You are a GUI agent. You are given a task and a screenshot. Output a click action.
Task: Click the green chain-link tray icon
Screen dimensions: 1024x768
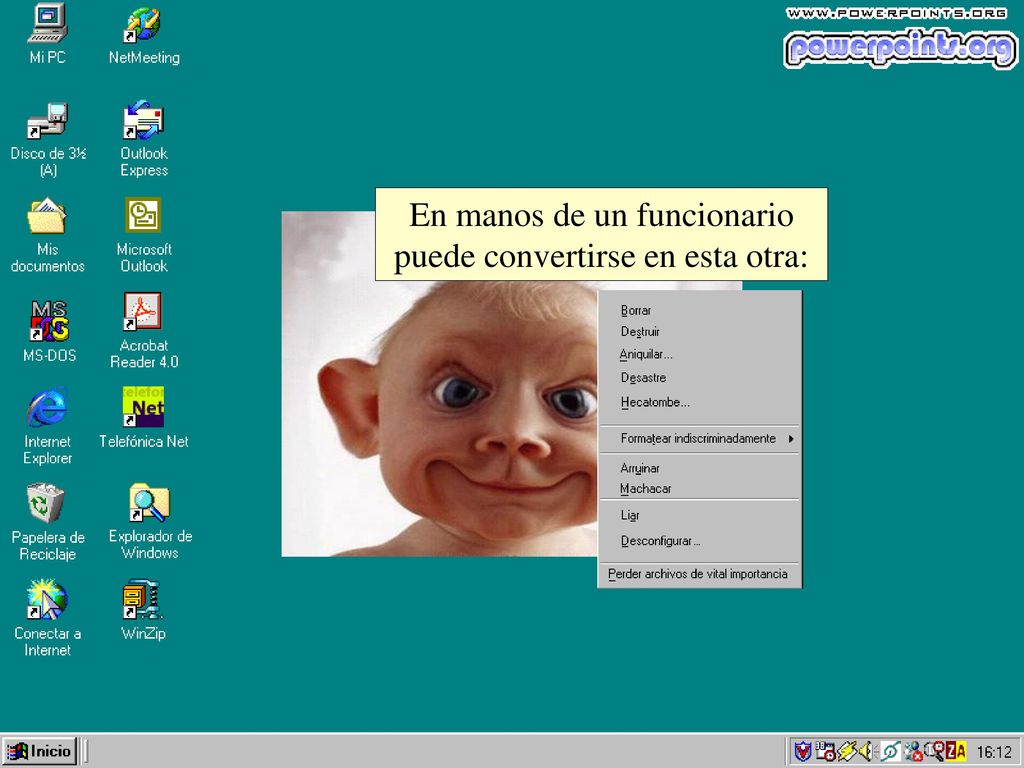[x=891, y=751]
